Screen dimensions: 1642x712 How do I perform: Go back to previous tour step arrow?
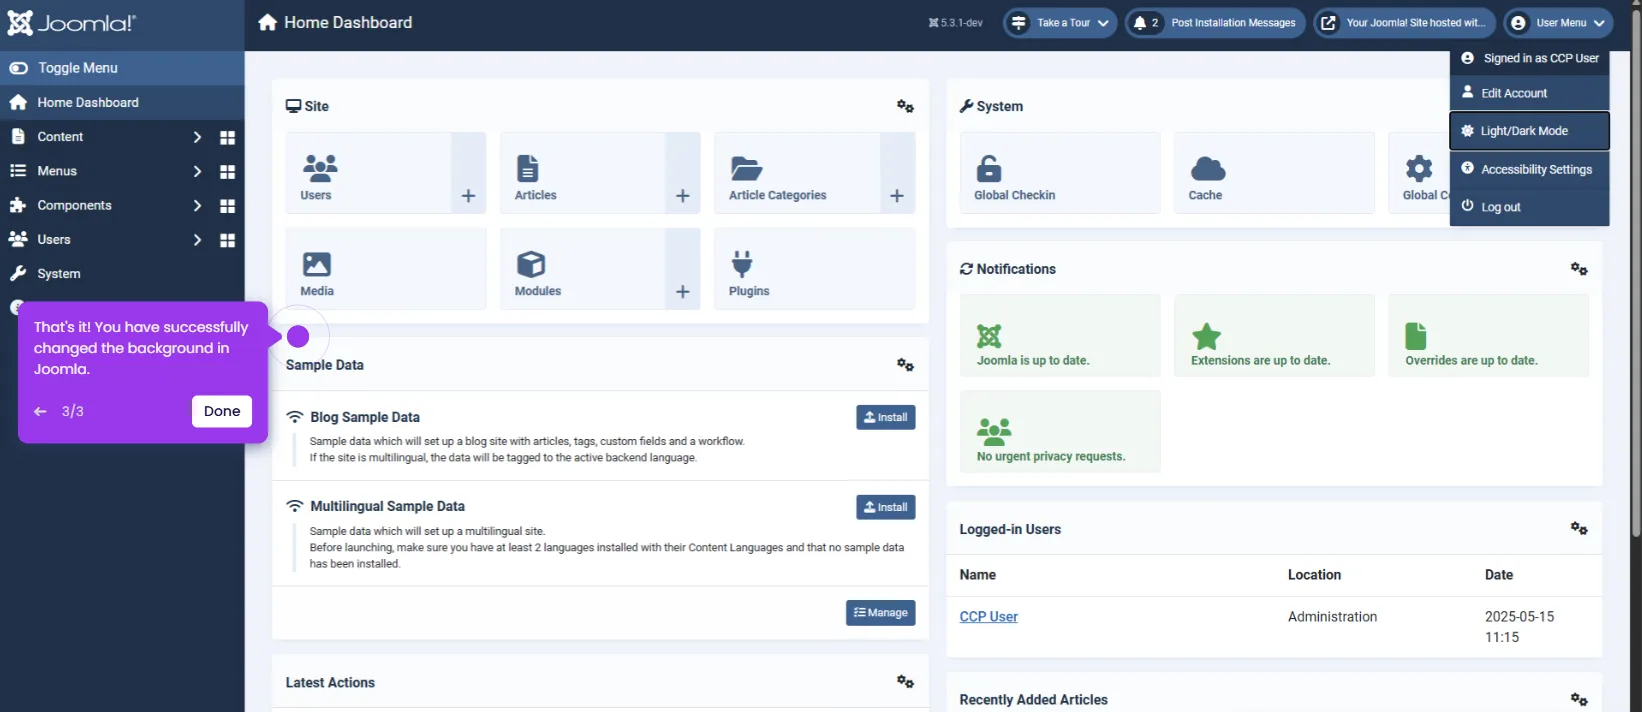[x=40, y=411]
